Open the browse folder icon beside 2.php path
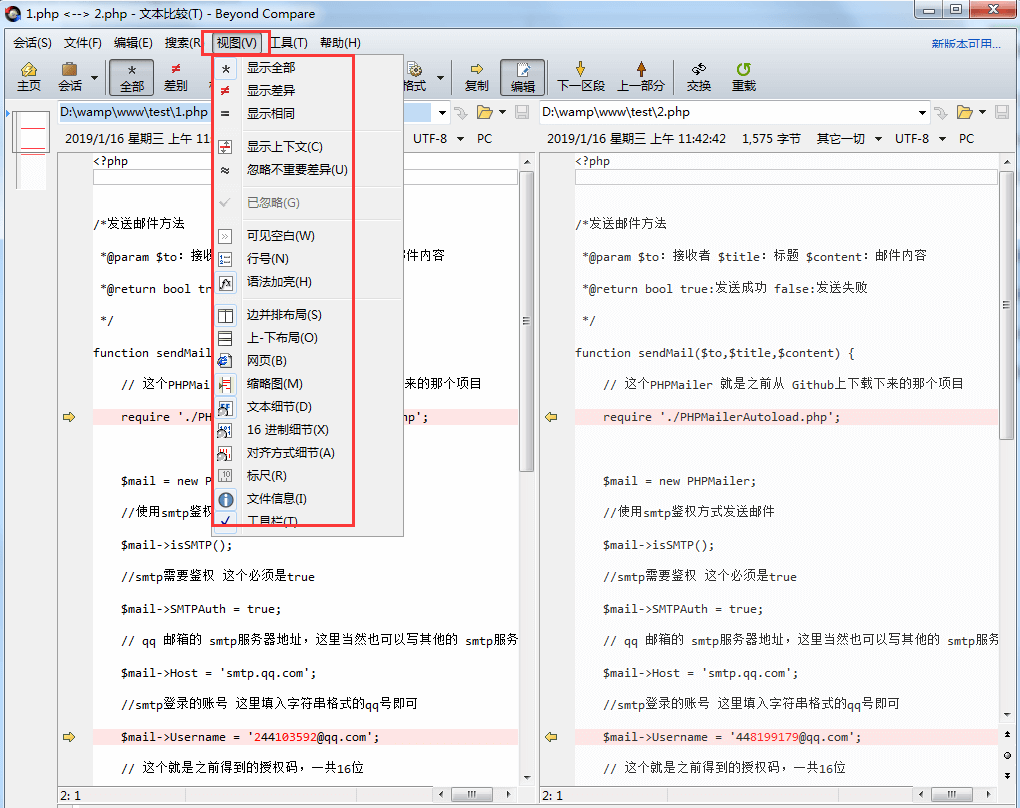The height and width of the screenshot is (808, 1020). pos(962,111)
